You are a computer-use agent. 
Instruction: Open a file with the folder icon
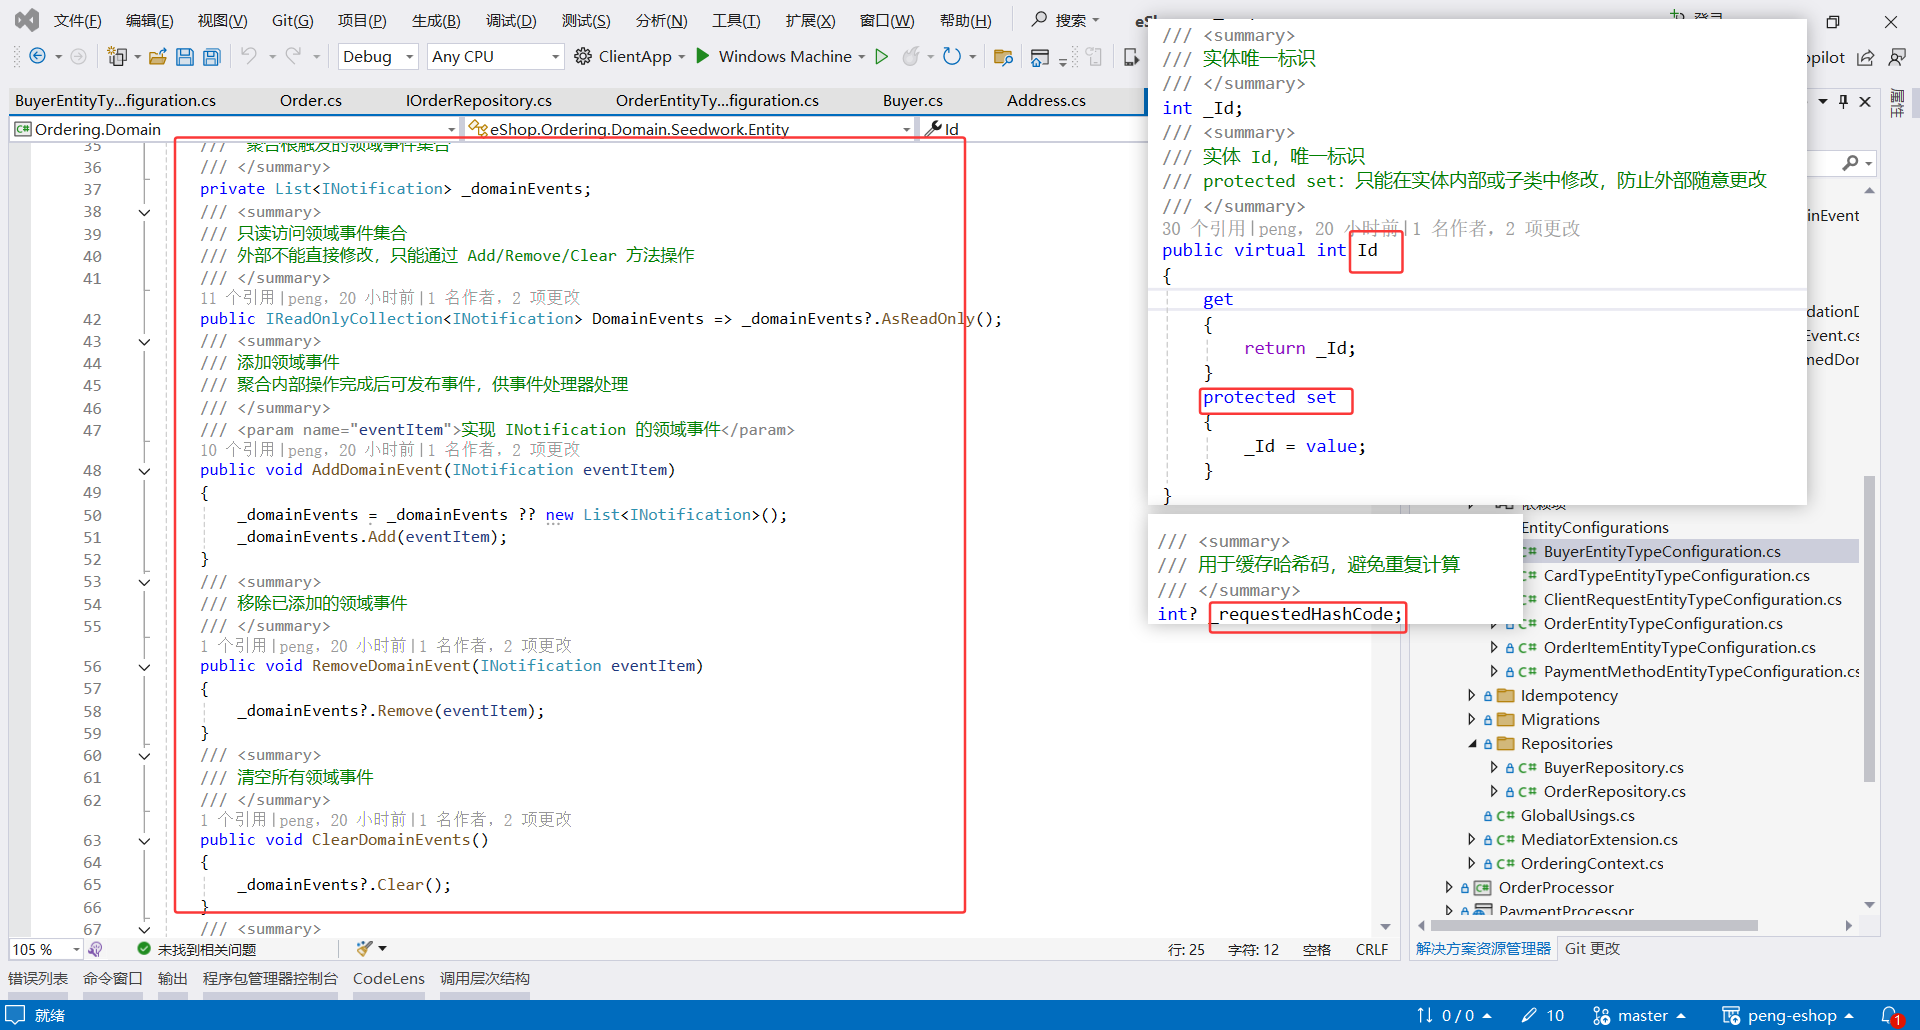(x=157, y=56)
